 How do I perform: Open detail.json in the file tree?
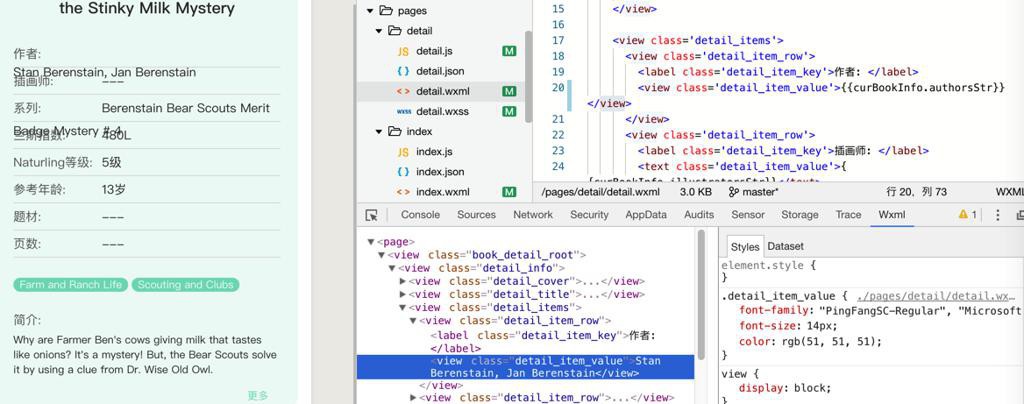[x=440, y=71]
